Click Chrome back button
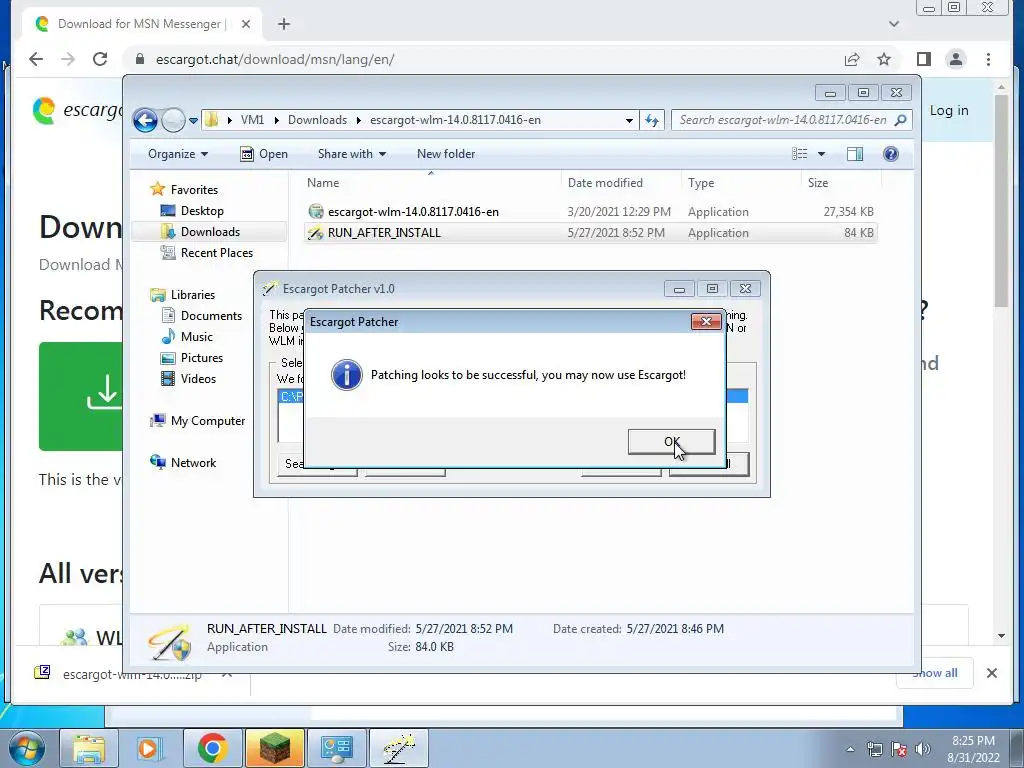 (x=36, y=59)
